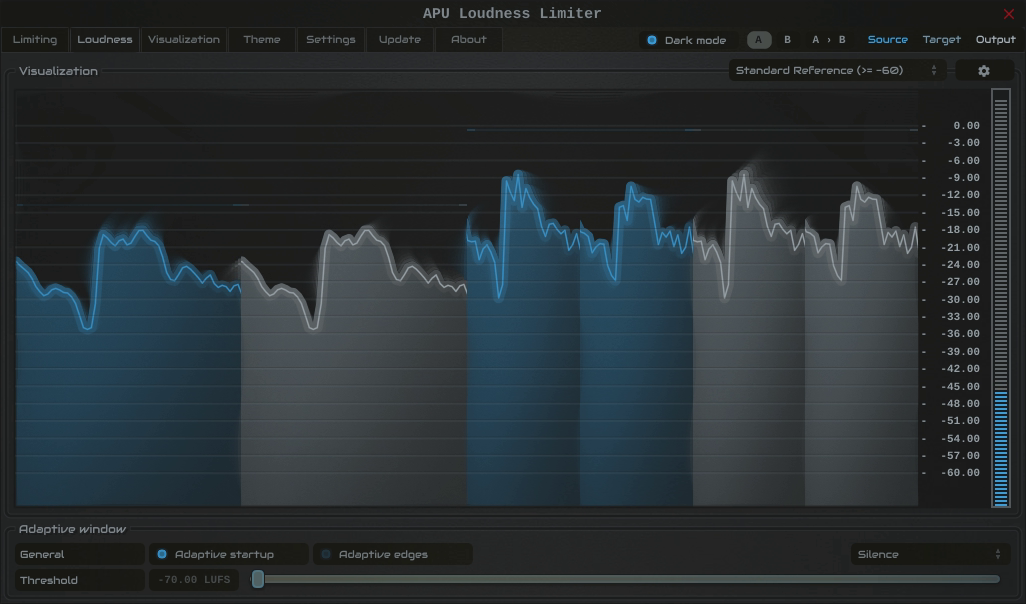
Task: Click the Visualization section heading
Action: click(58, 71)
